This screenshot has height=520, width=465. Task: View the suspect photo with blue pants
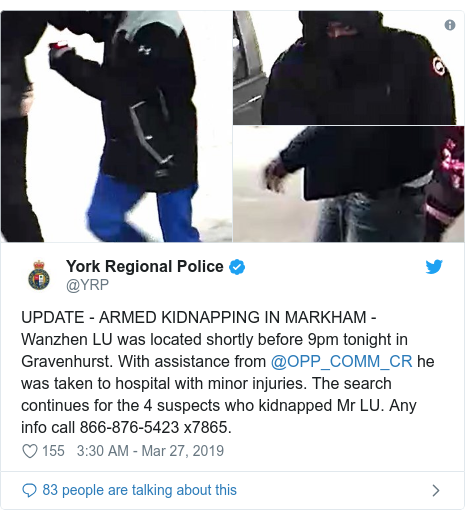(x=116, y=126)
